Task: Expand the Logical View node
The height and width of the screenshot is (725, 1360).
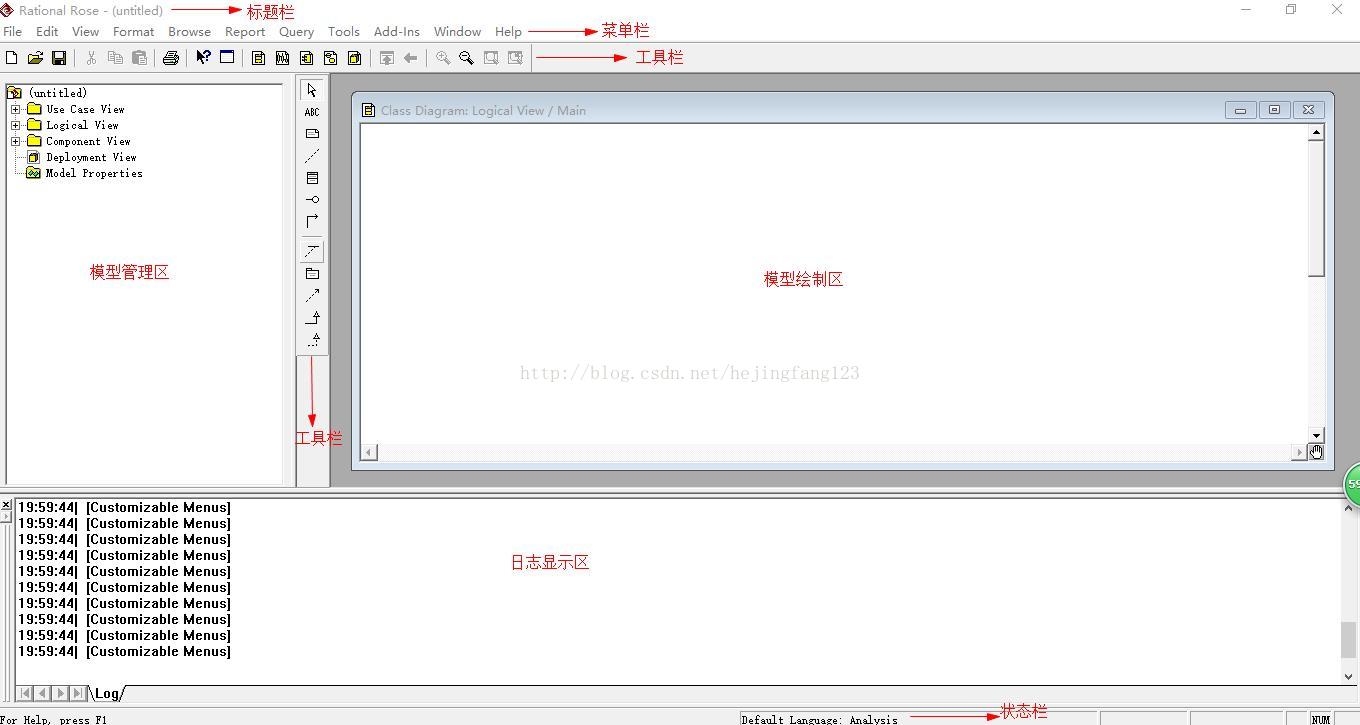Action: tap(16, 125)
